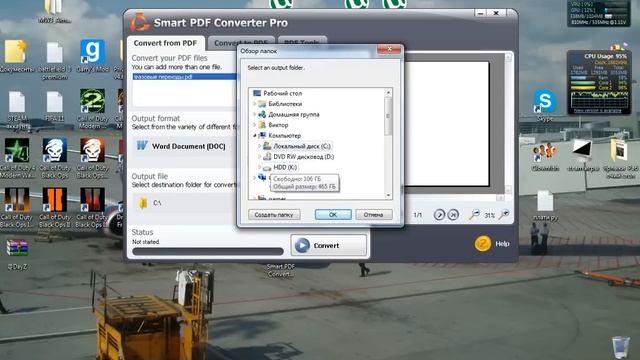The image size is (640, 360).
Task: Click folder tree scrollbar down arrow
Action: point(388,196)
